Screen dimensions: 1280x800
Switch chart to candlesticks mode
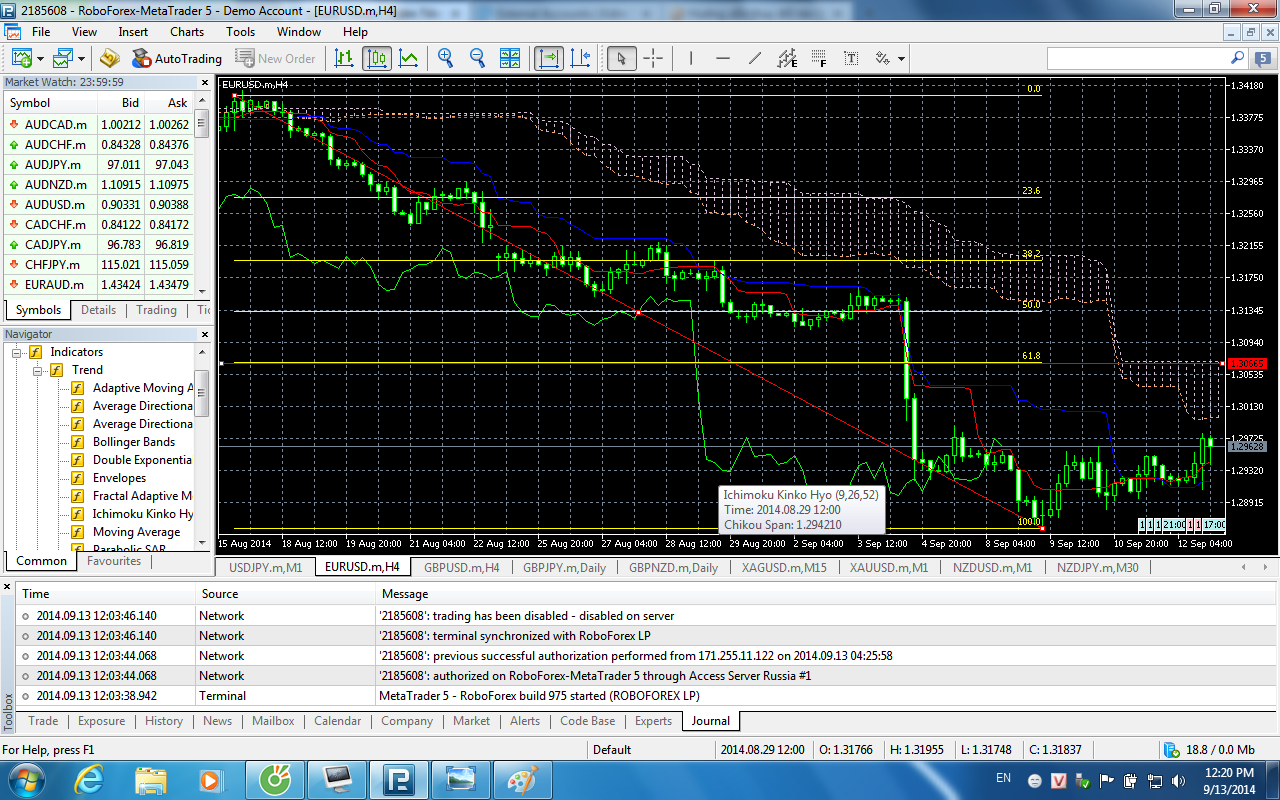(x=377, y=58)
